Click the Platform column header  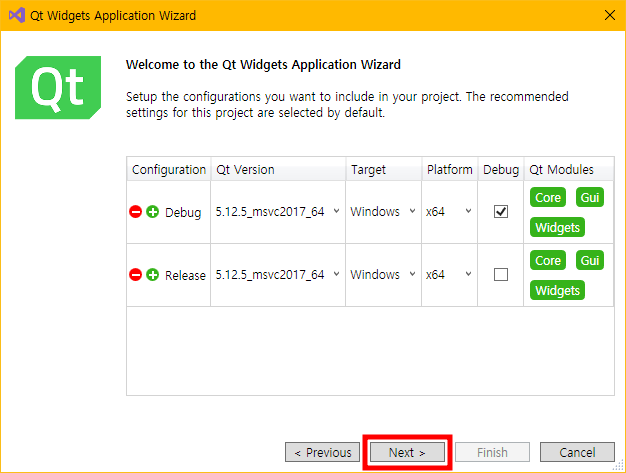pyautogui.click(x=450, y=169)
